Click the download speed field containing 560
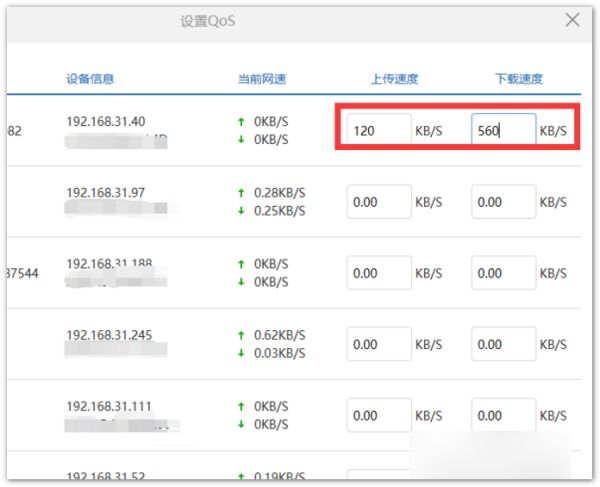The image size is (600, 487). [x=503, y=130]
